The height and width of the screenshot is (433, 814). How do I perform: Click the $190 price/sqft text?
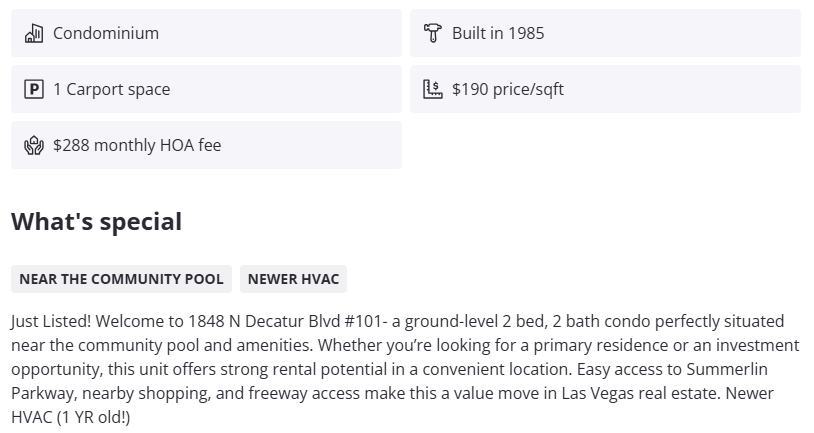pyautogui.click(x=508, y=89)
